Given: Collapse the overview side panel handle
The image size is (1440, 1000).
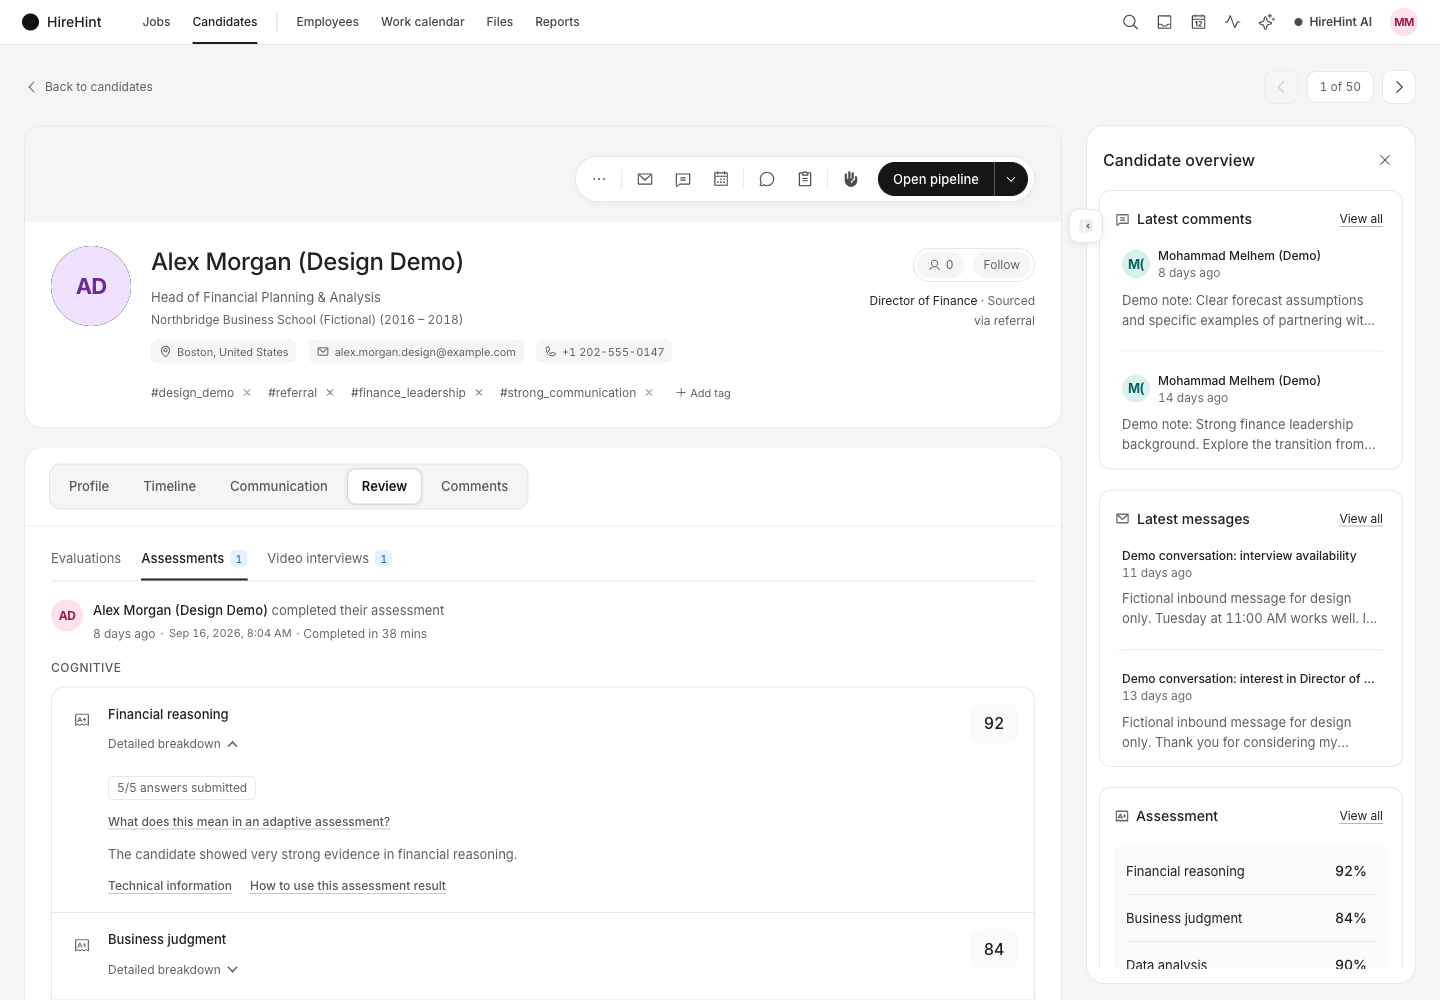Looking at the screenshot, I should [1086, 226].
